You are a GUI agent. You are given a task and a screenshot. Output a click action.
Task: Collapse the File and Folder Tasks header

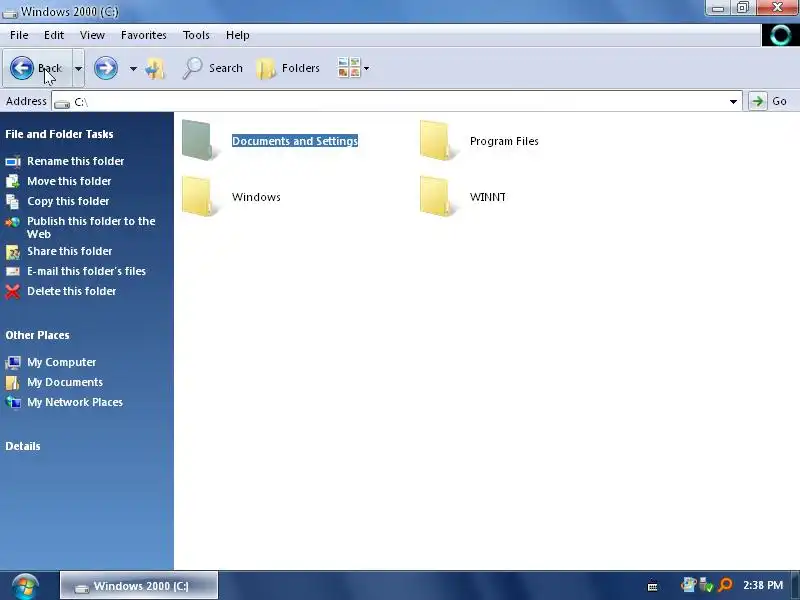pos(59,134)
